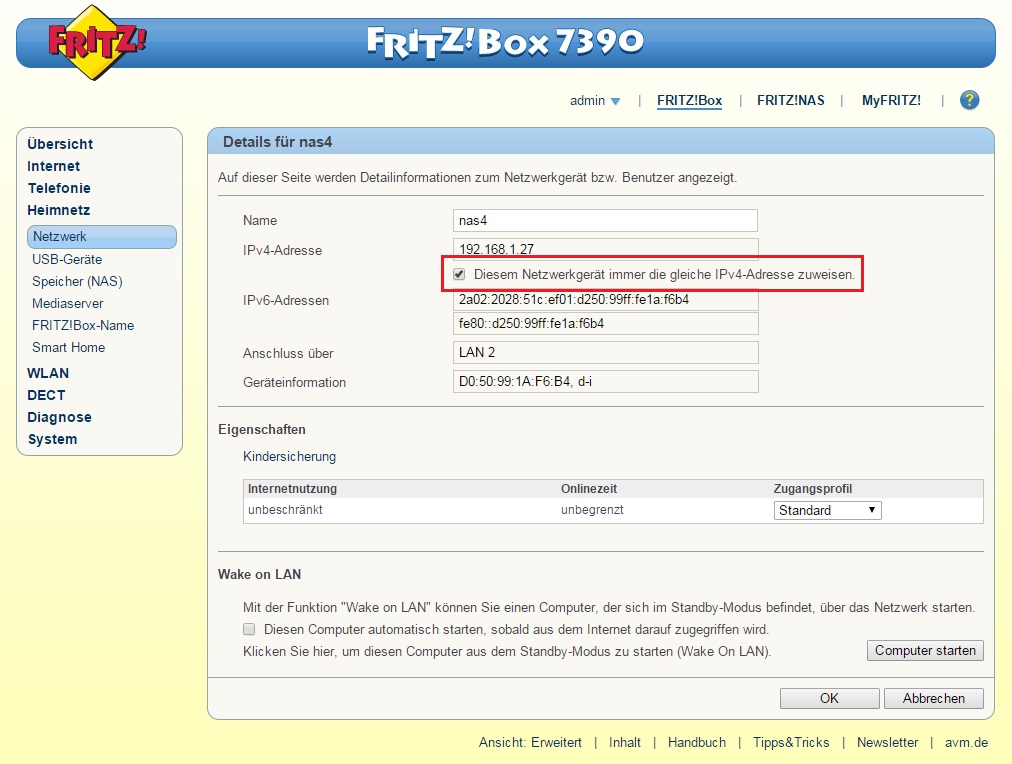Open the System menu section
This screenshot has height=764, width=1012.
click(52, 439)
